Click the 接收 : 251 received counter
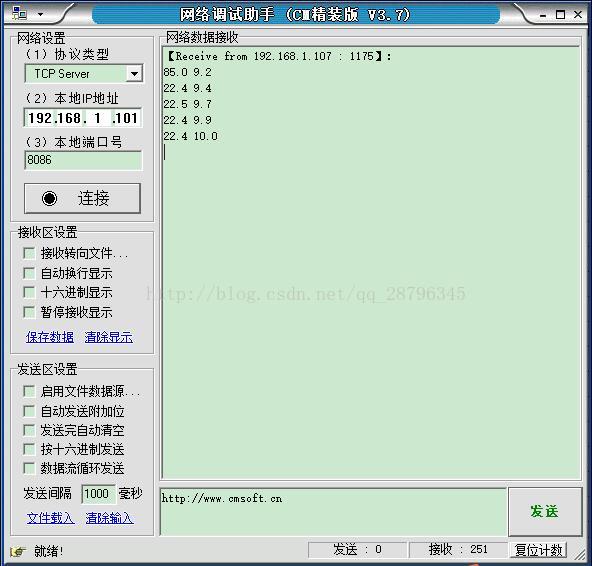 pos(458,550)
